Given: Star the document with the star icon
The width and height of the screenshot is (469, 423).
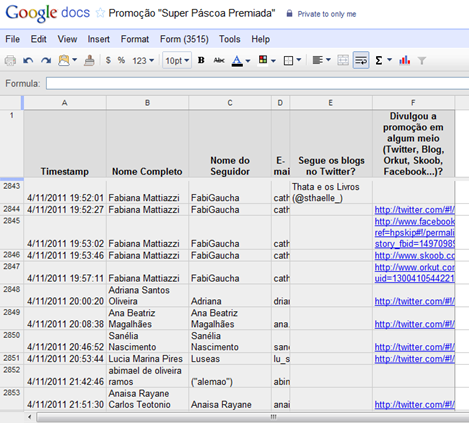Looking at the screenshot, I should (x=100, y=13).
